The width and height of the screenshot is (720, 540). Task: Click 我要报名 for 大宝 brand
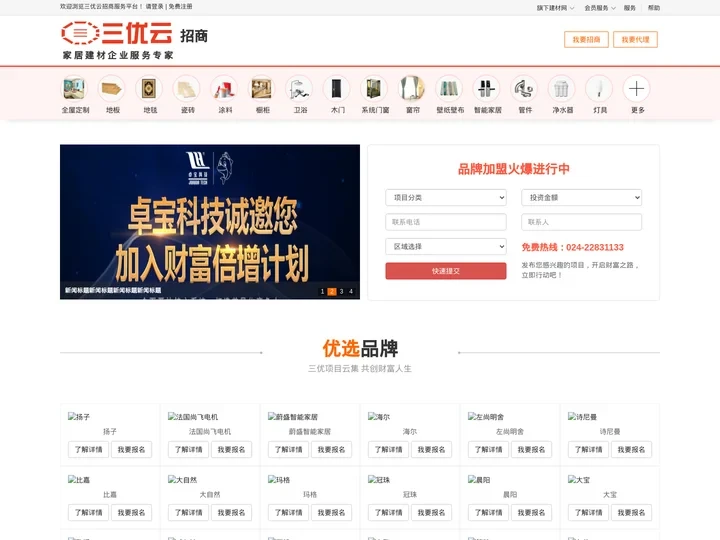click(x=631, y=512)
